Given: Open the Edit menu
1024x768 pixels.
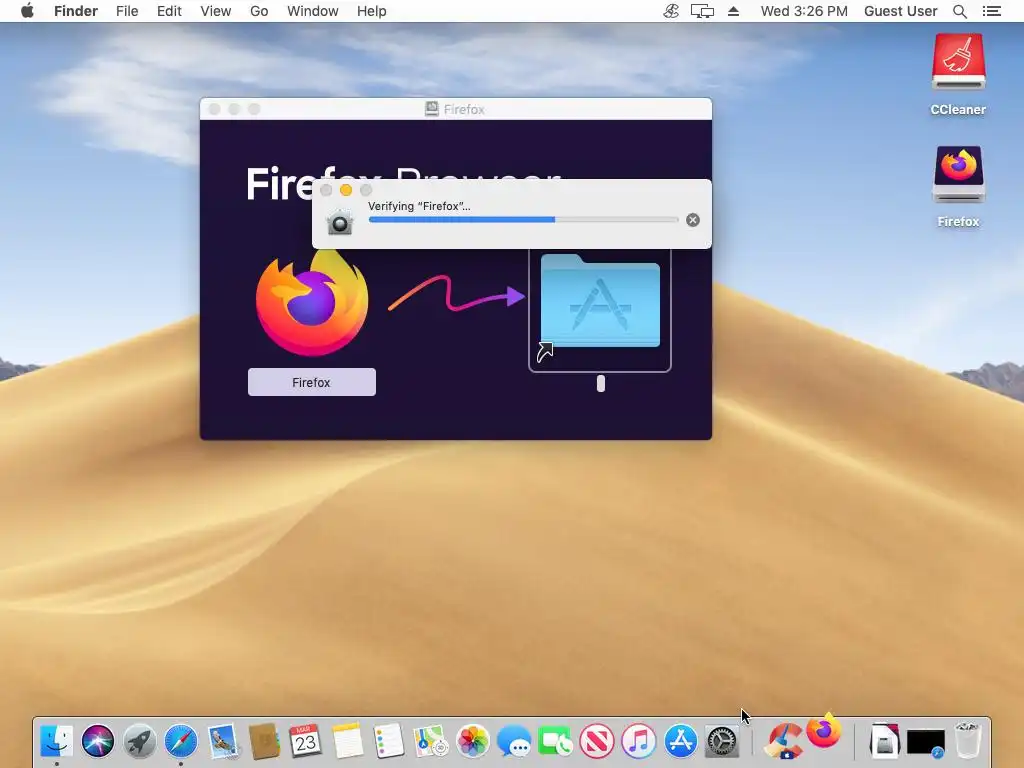Looking at the screenshot, I should pos(169,11).
